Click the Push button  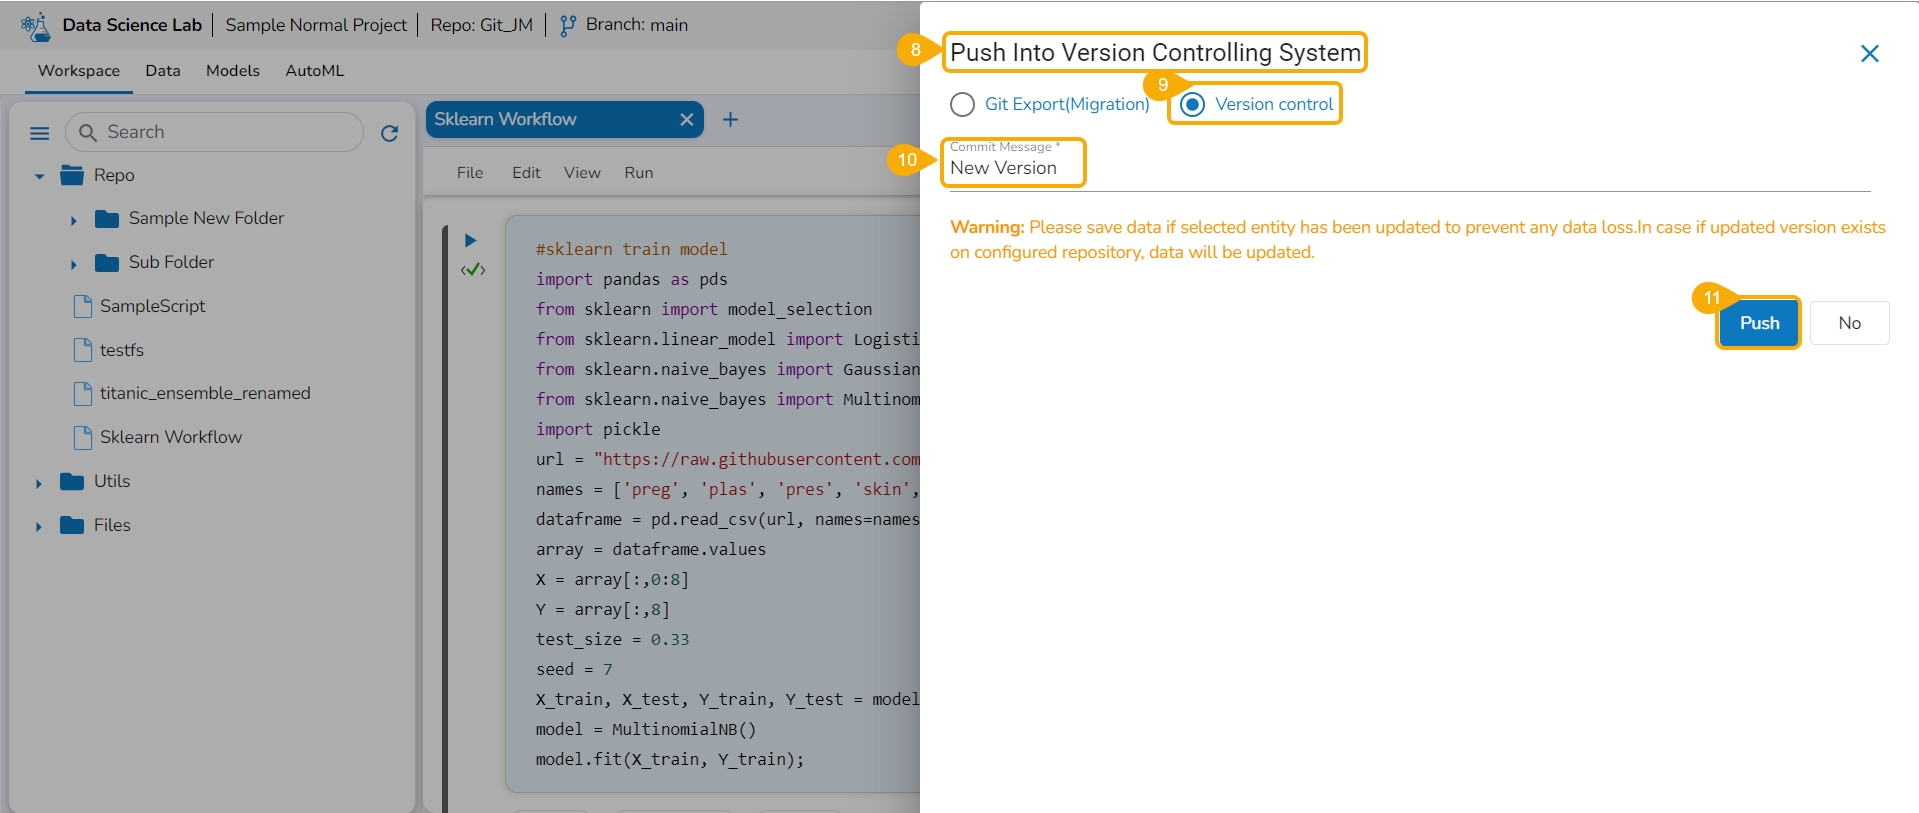click(1758, 323)
